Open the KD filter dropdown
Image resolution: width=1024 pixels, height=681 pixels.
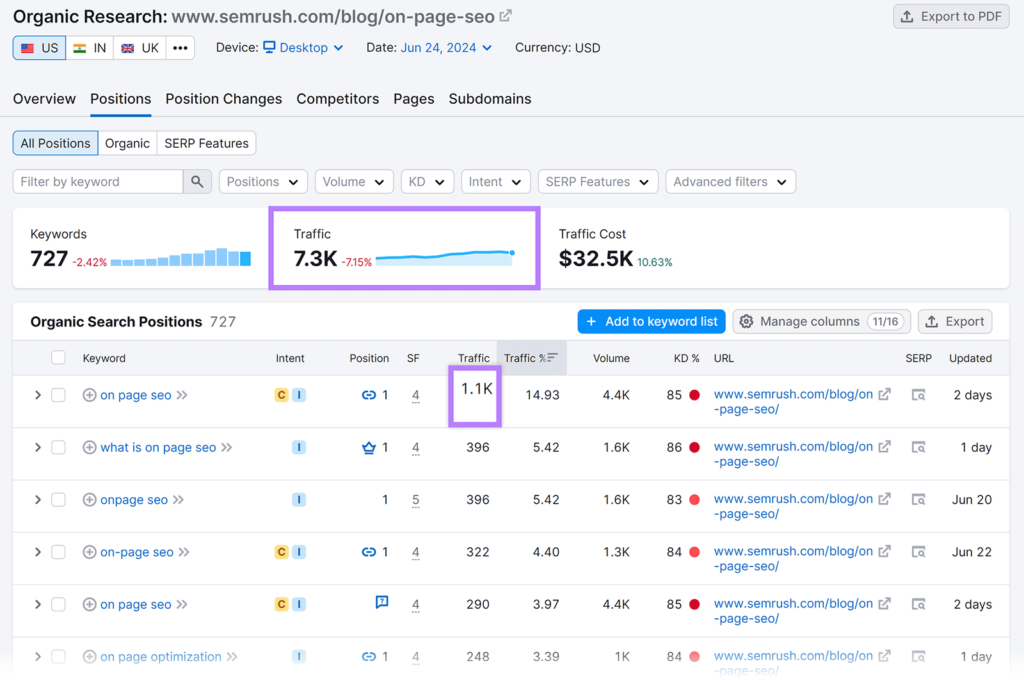click(427, 182)
